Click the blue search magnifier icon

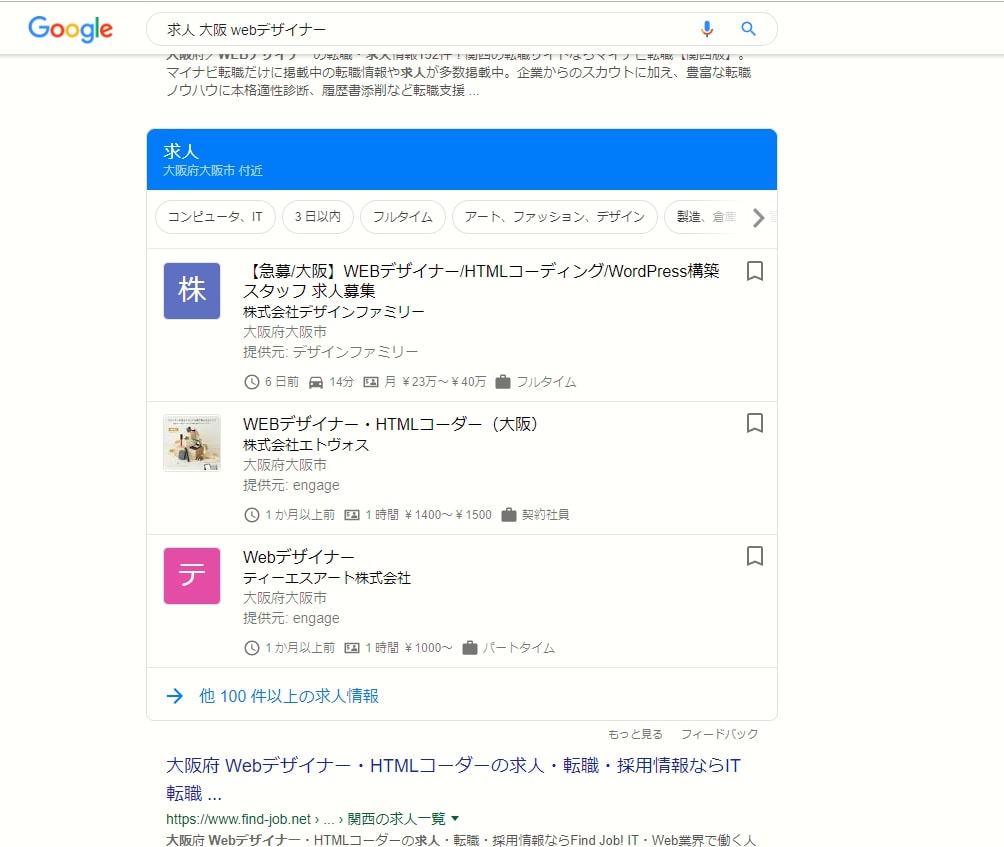coord(749,29)
